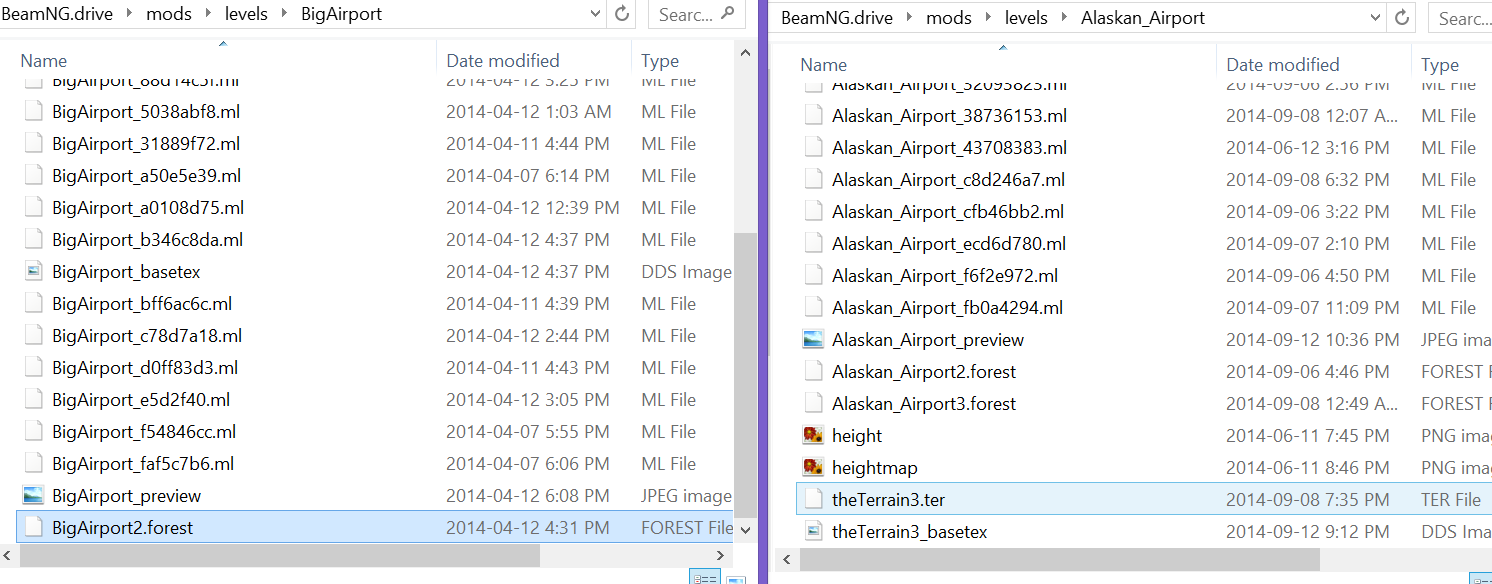Click the PNG icon of the heightmap file

click(813, 468)
